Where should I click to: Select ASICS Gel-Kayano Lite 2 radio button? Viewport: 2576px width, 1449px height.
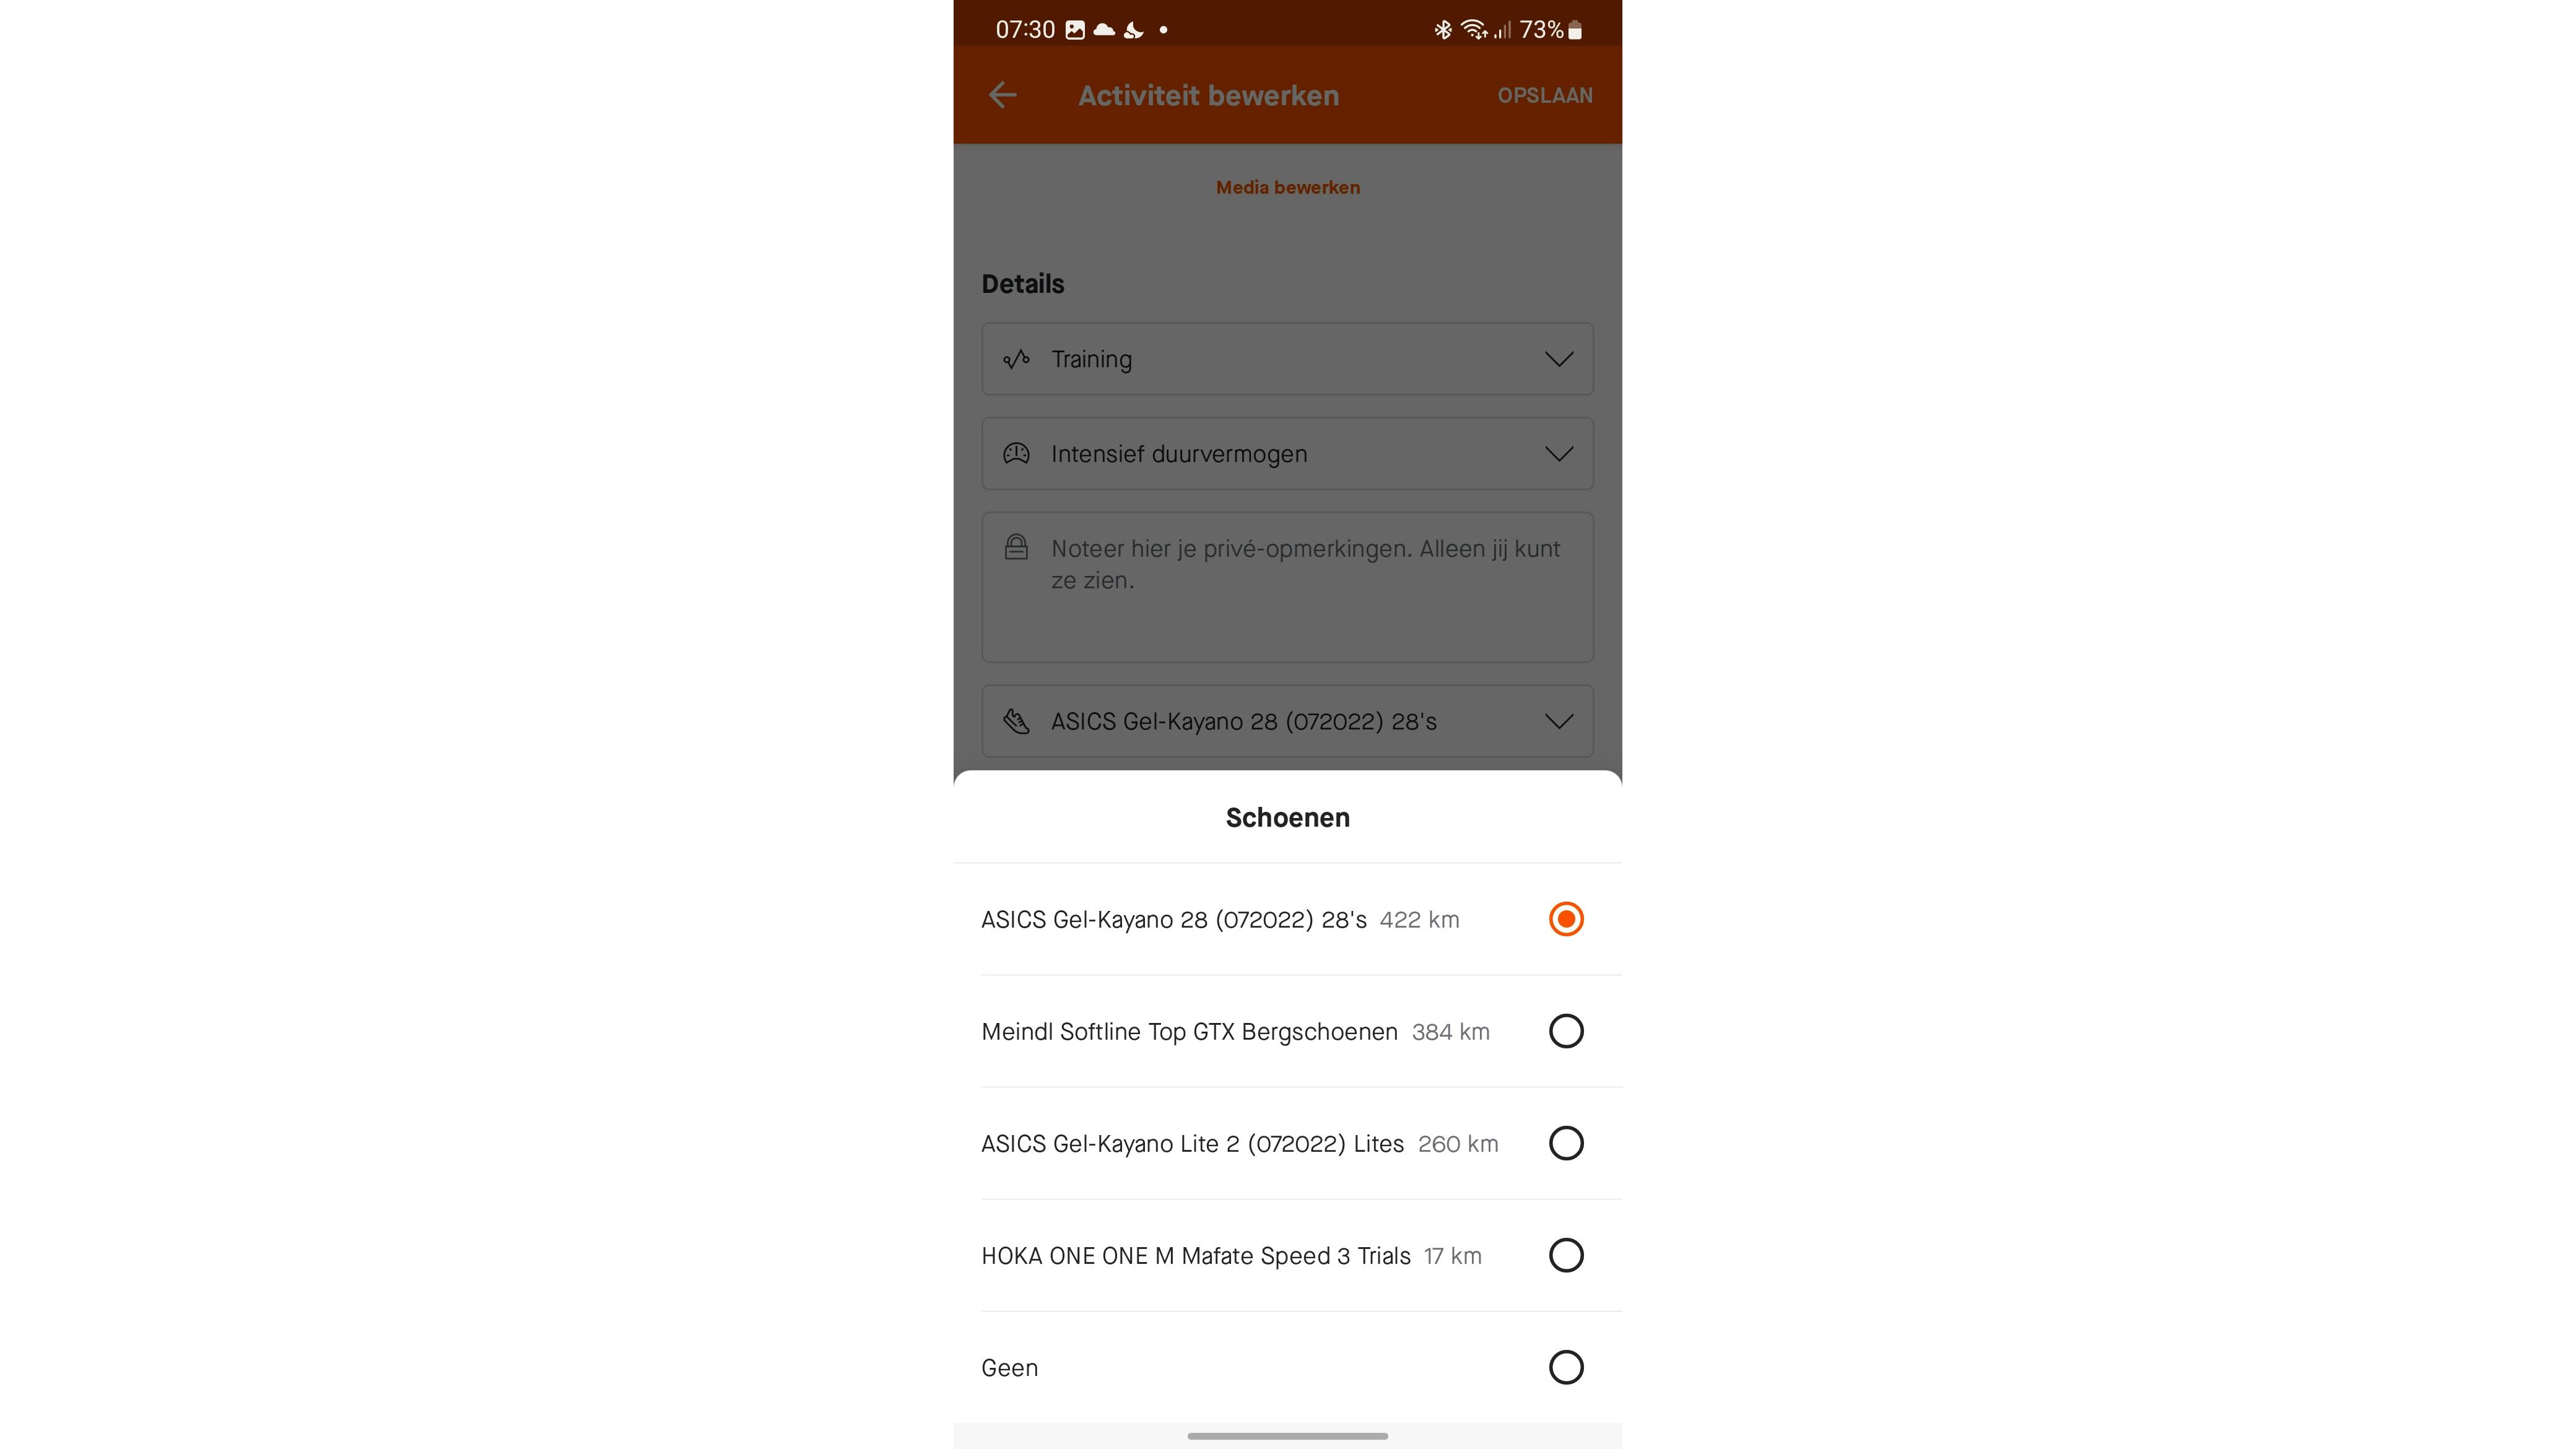click(1566, 1143)
